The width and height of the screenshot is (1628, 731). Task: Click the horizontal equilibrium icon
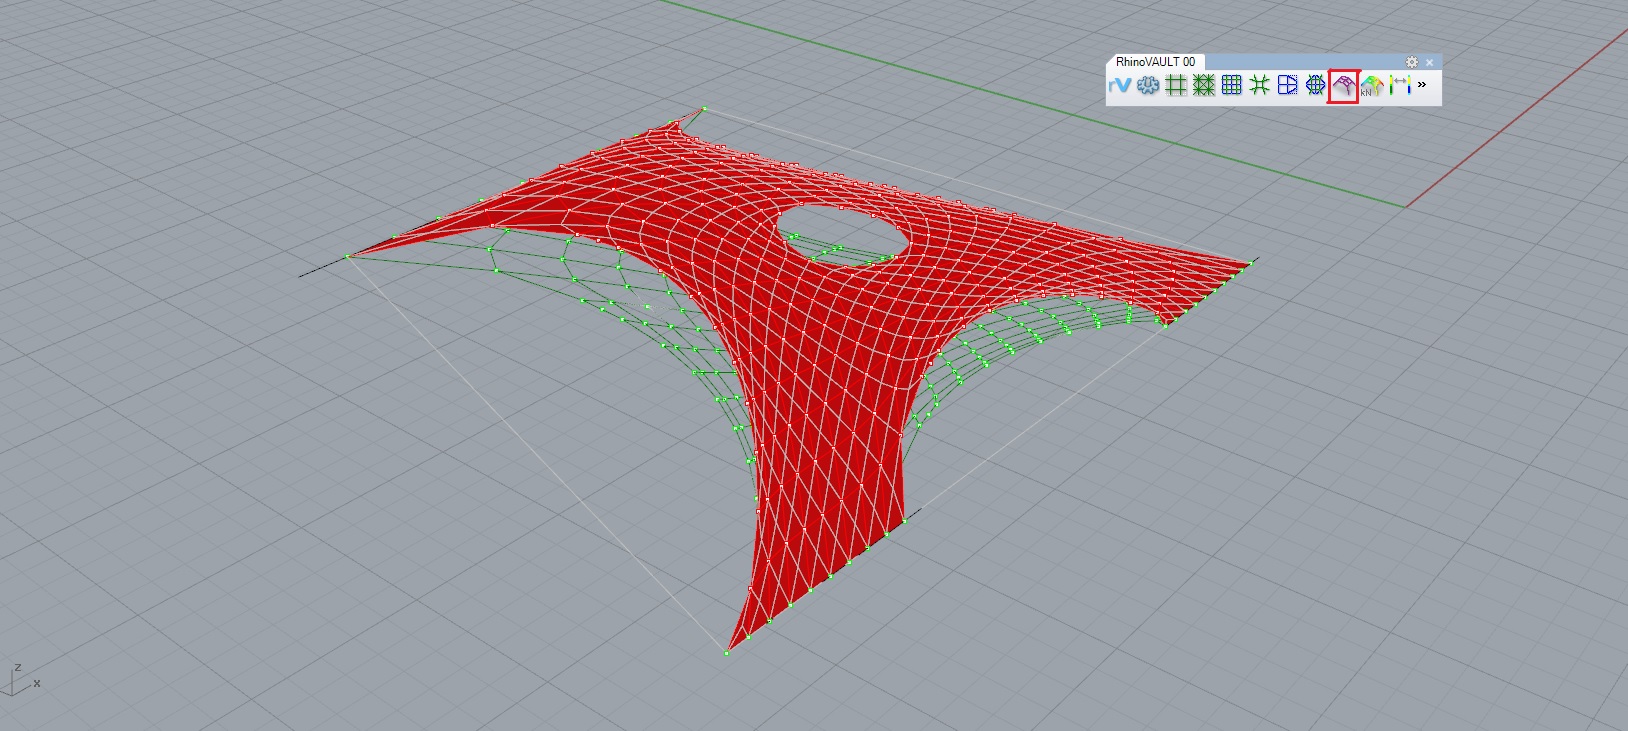[x=1316, y=86]
